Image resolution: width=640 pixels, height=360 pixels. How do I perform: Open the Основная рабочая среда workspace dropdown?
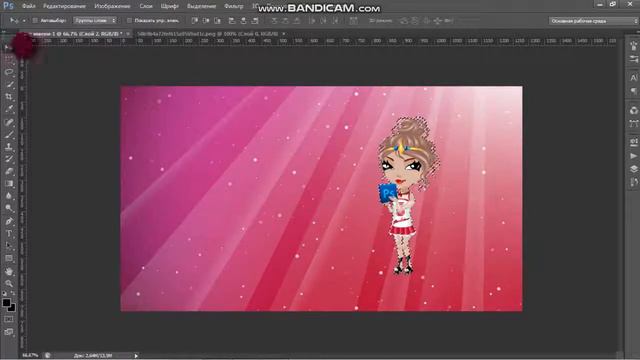point(593,21)
